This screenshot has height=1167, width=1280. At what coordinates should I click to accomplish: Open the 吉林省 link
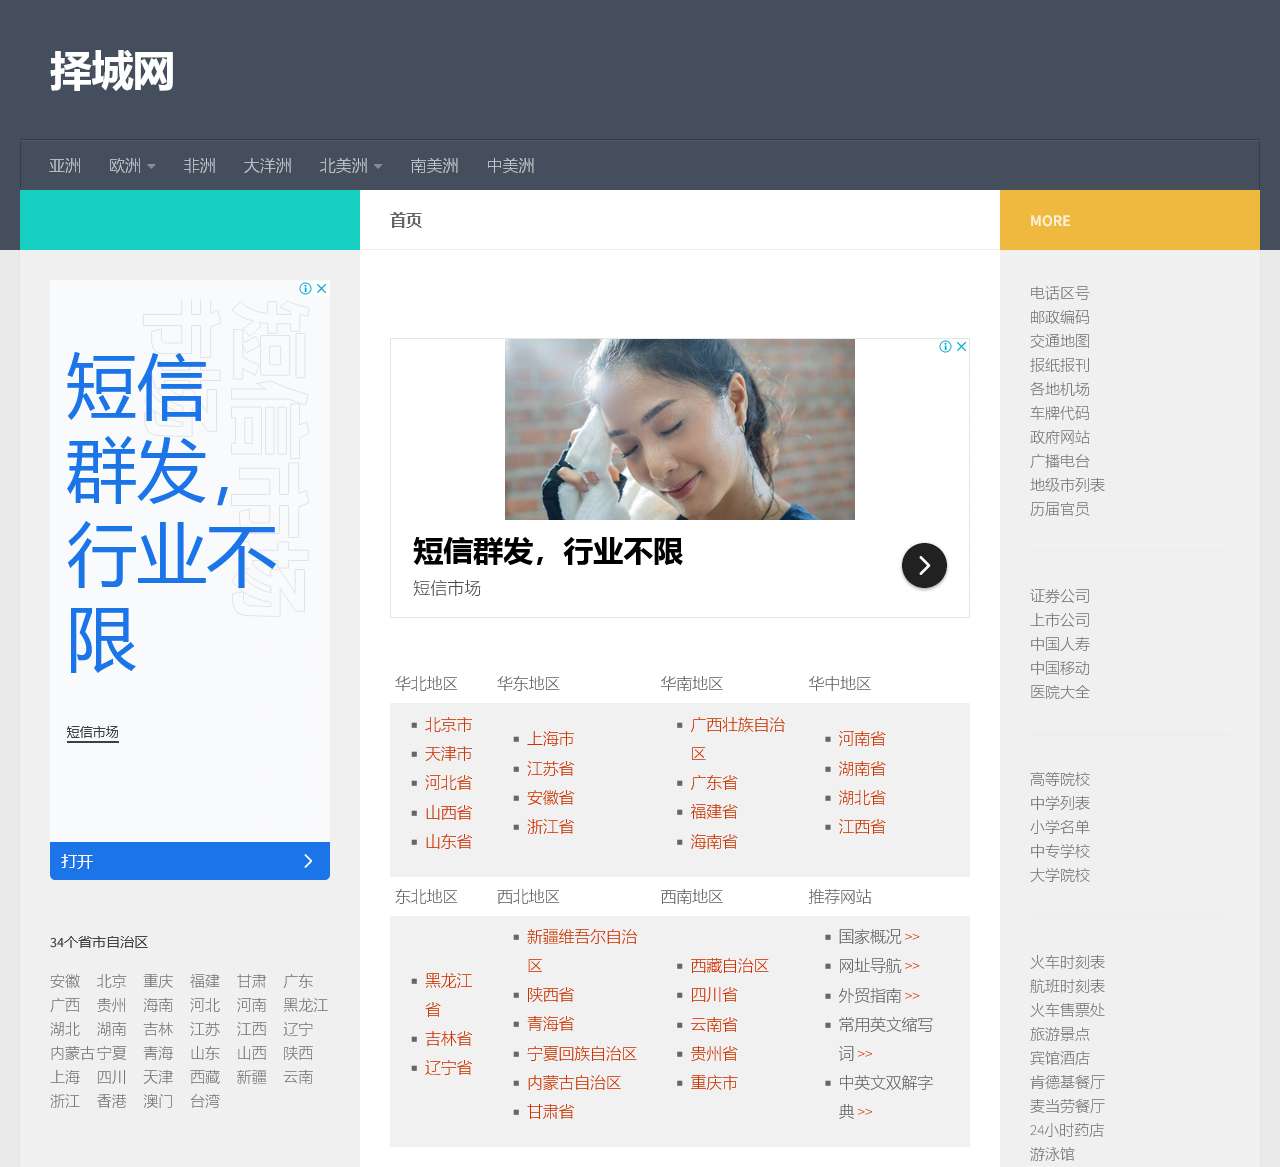click(x=448, y=1039)
